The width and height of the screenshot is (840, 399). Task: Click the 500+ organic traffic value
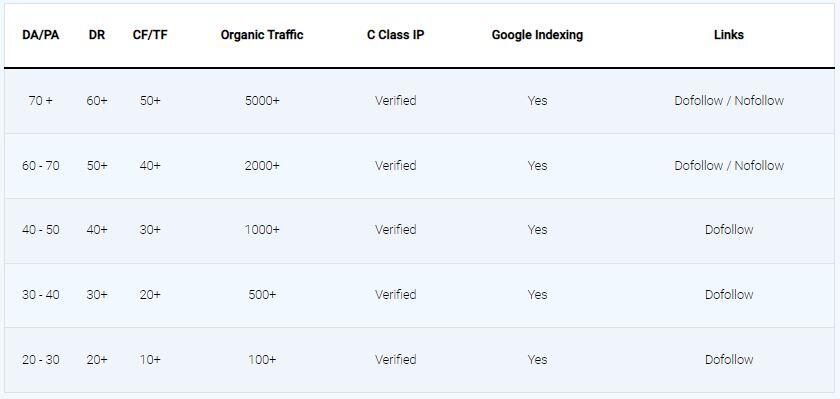coord(262,295)
